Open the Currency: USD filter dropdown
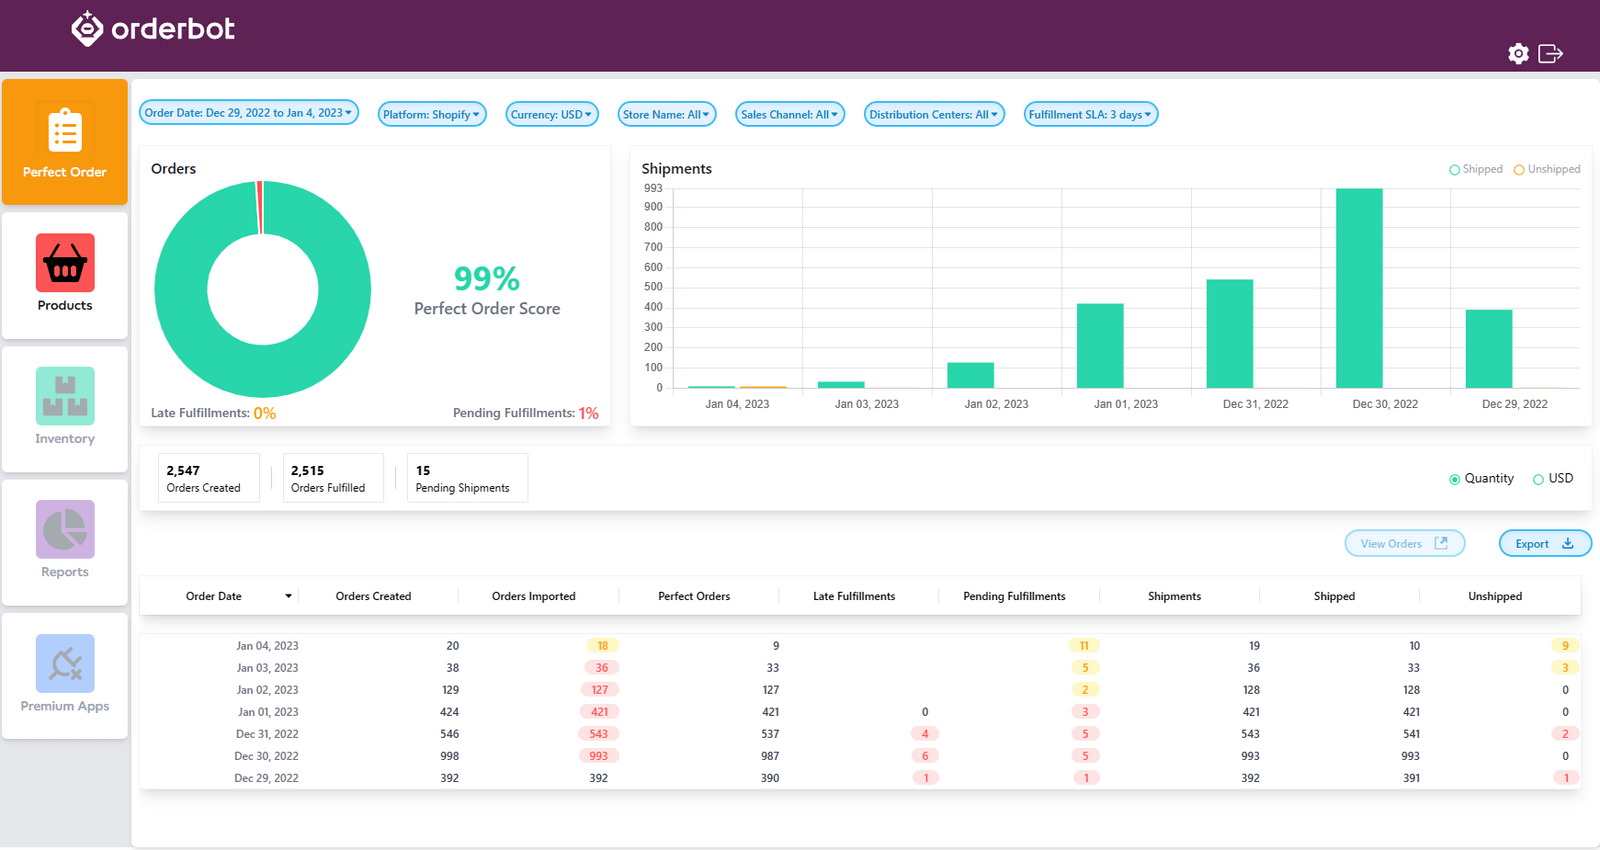Image resolution: width=1600 pixels, height=850 pixels. click(552, 114)
